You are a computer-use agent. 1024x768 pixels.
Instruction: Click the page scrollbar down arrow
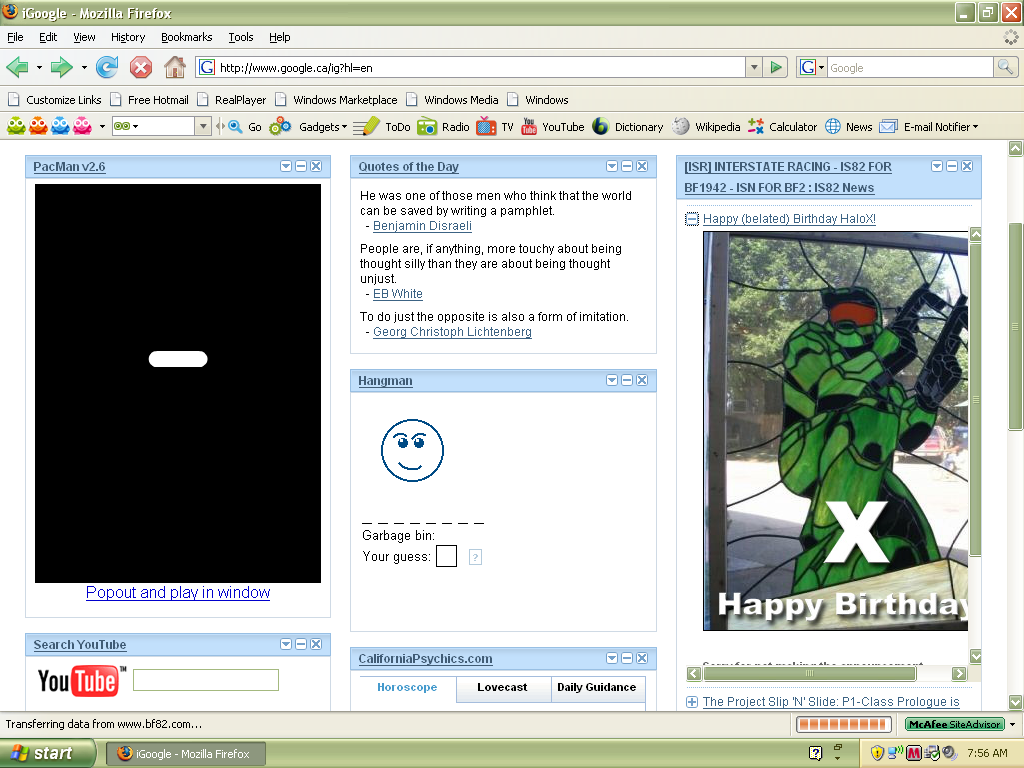1016,702
